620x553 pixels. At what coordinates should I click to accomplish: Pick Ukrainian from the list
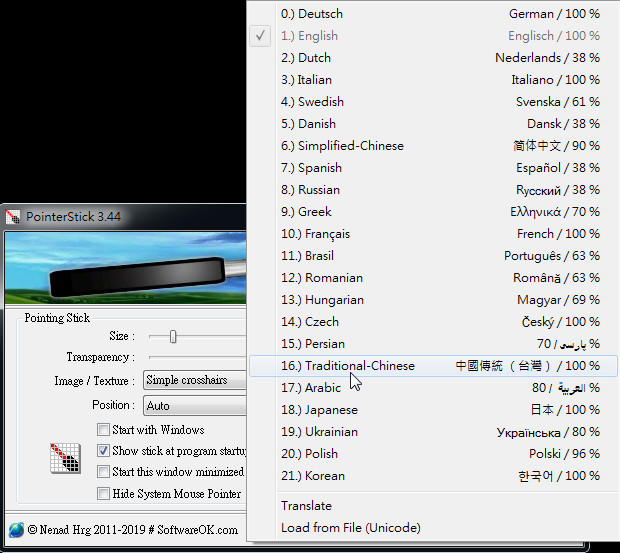point(433,432)
